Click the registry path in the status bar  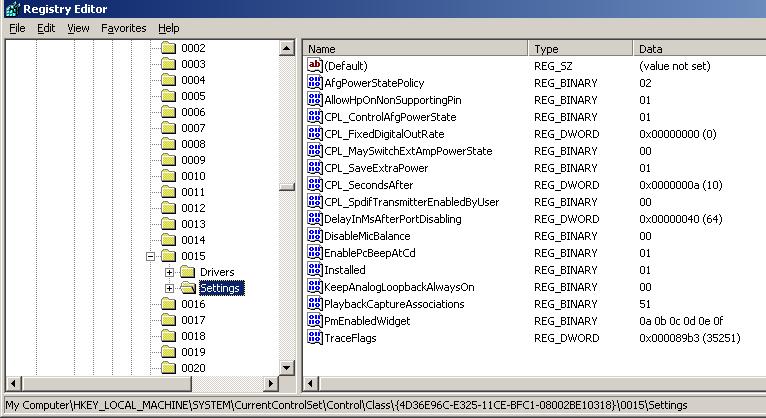(x=346, y=405)
